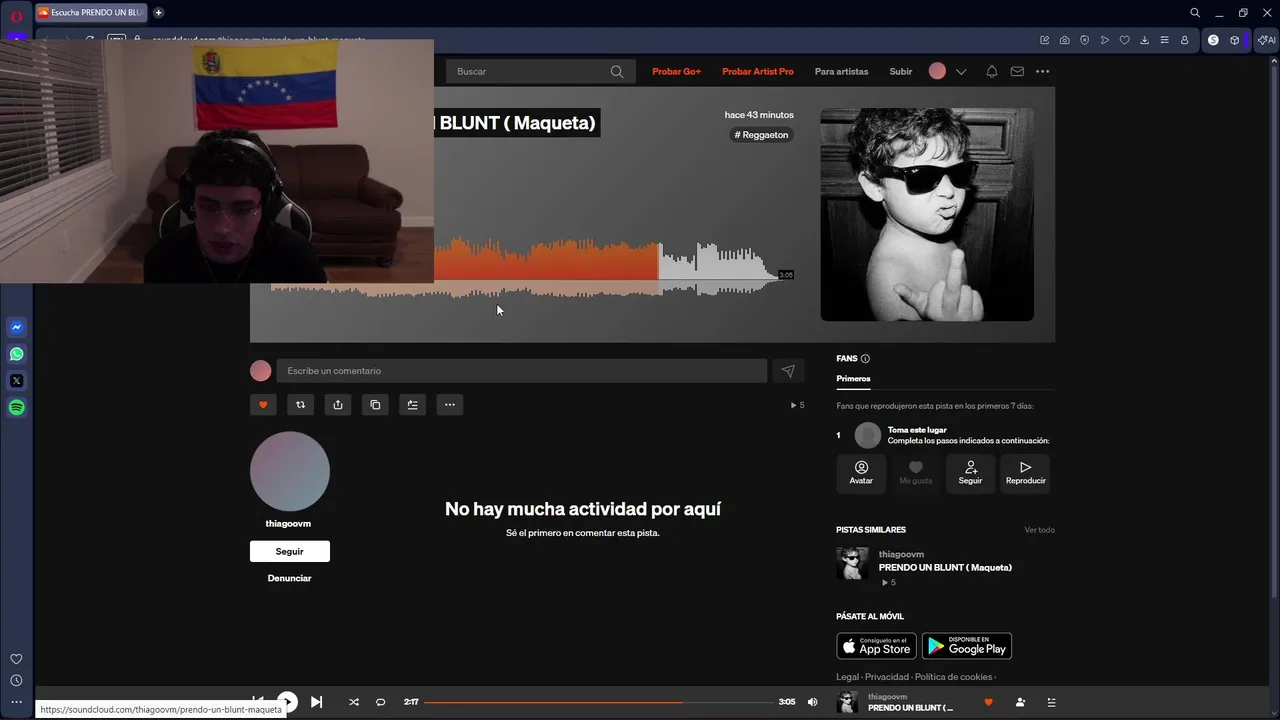This screenshot has width=1280, height=720.
Task: Seek on the player bar progress line
Action: point(597,702)
